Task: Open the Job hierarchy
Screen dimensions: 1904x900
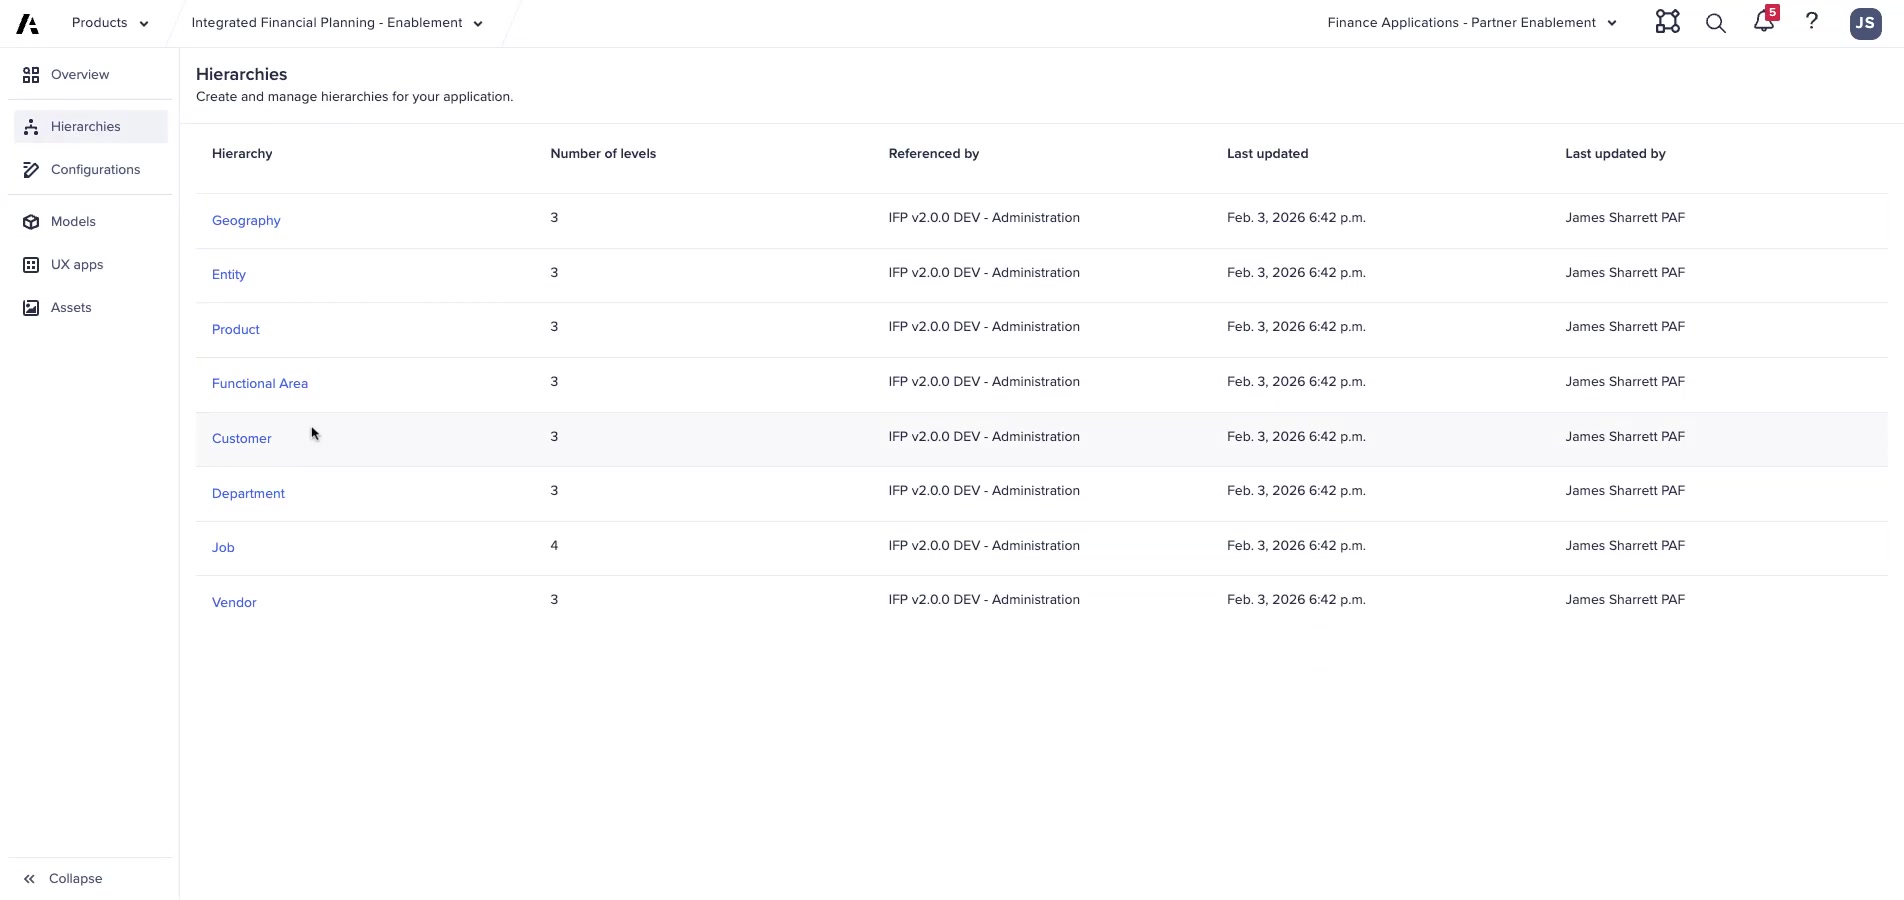Action: pos(222,547)
